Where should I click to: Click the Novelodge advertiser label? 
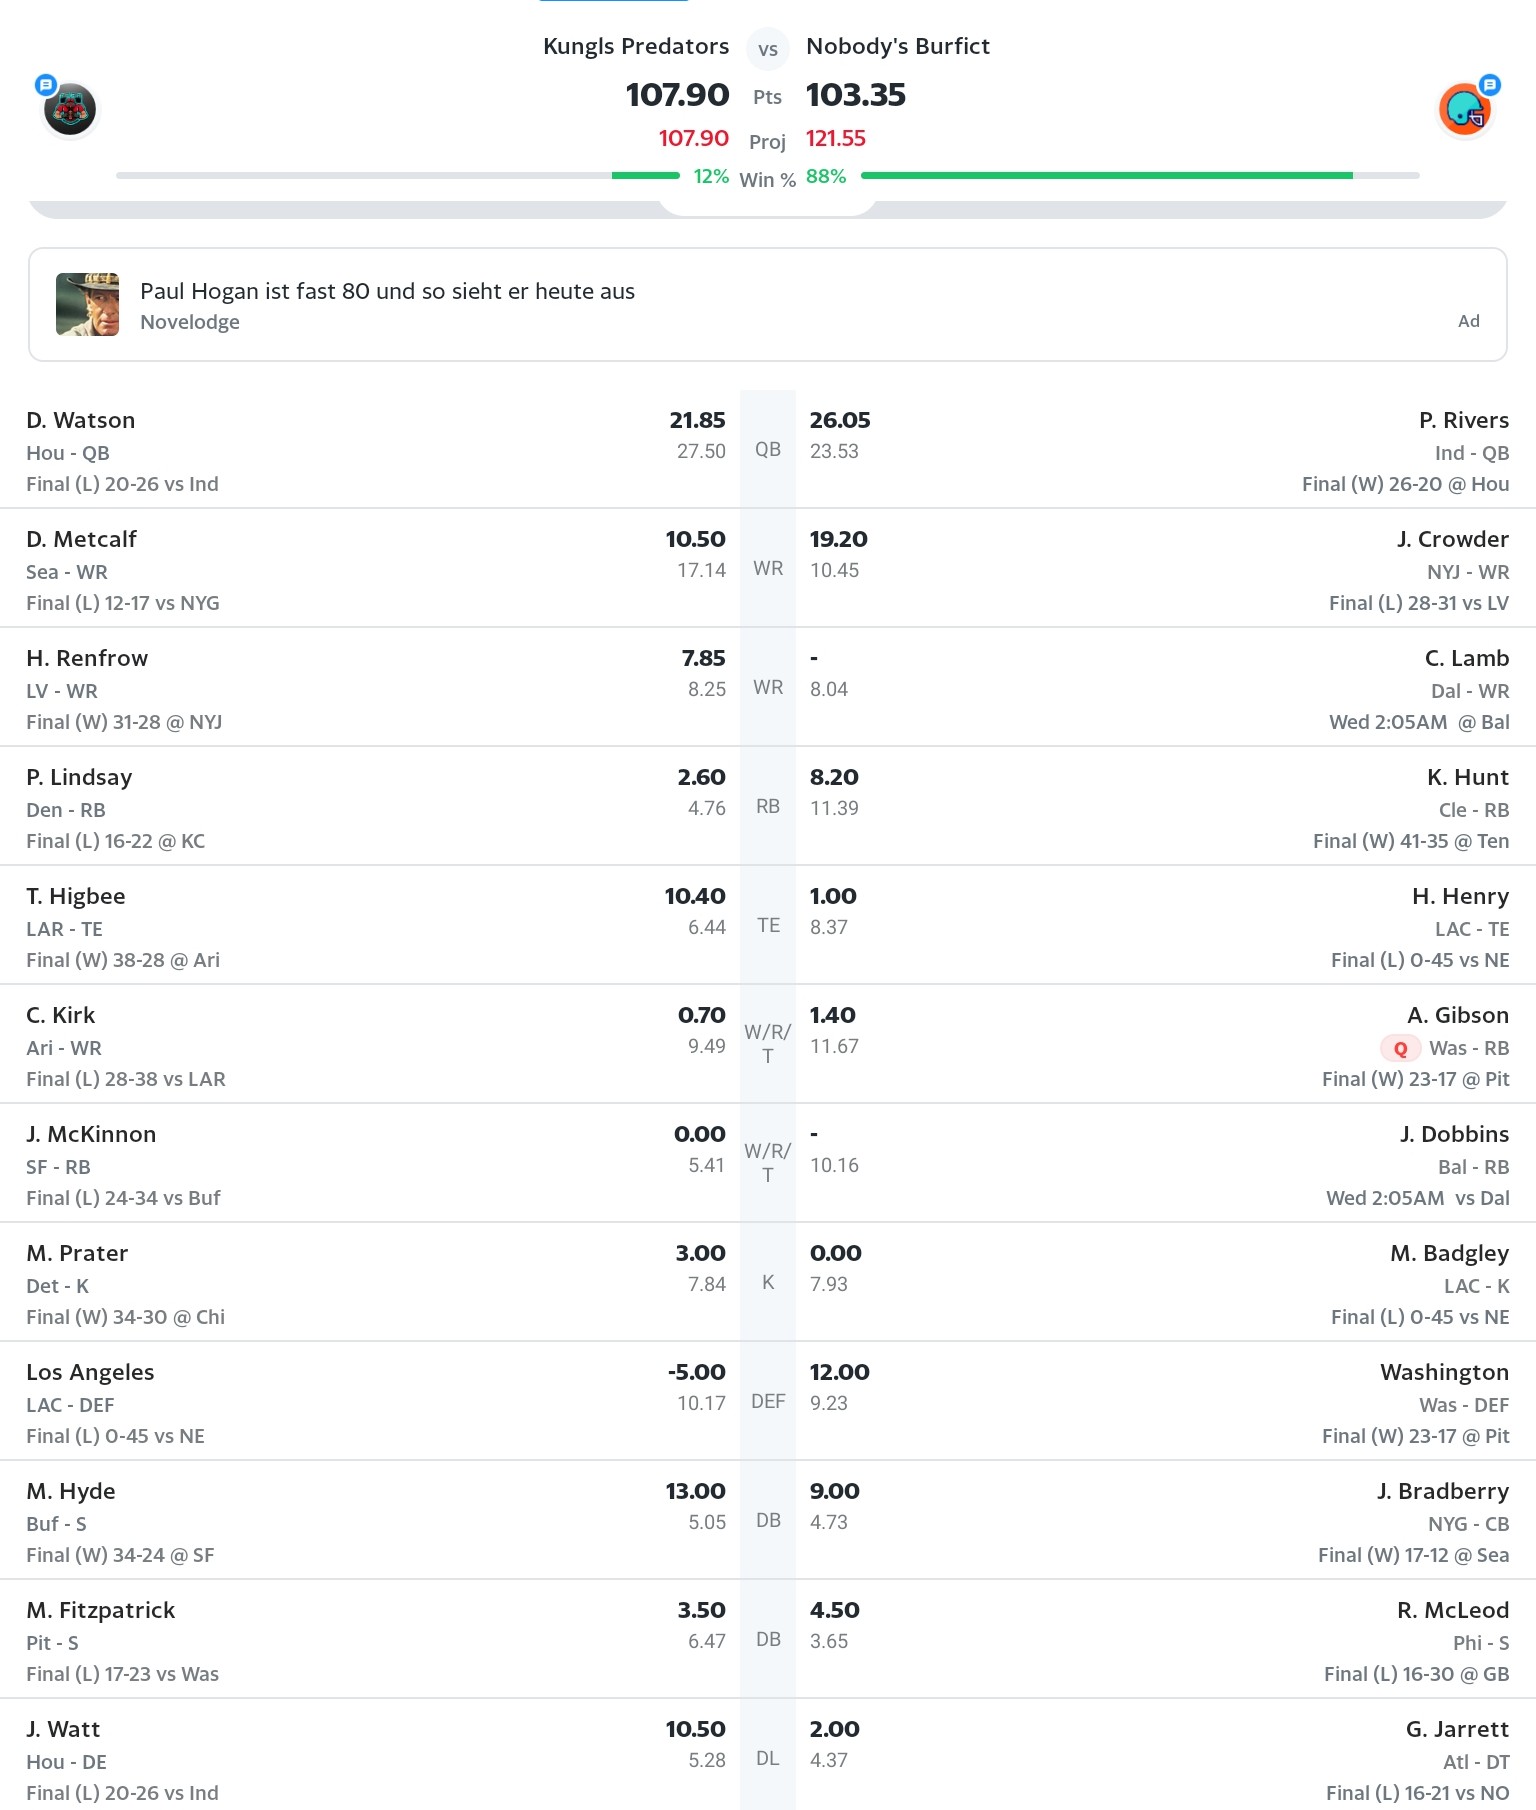pos(190,322)
